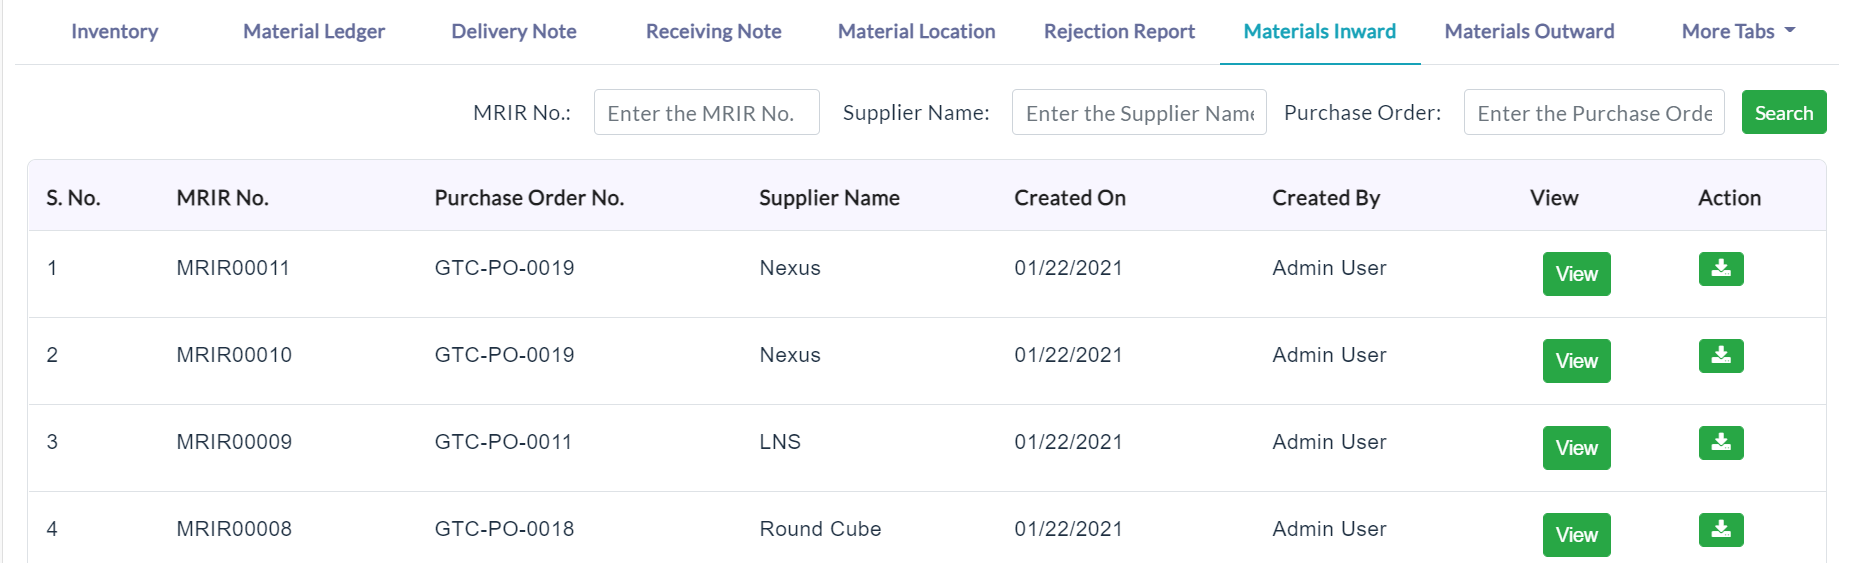Expand the More Tabs dropdown
1850x563 pixels.
tap(1738, 32)
